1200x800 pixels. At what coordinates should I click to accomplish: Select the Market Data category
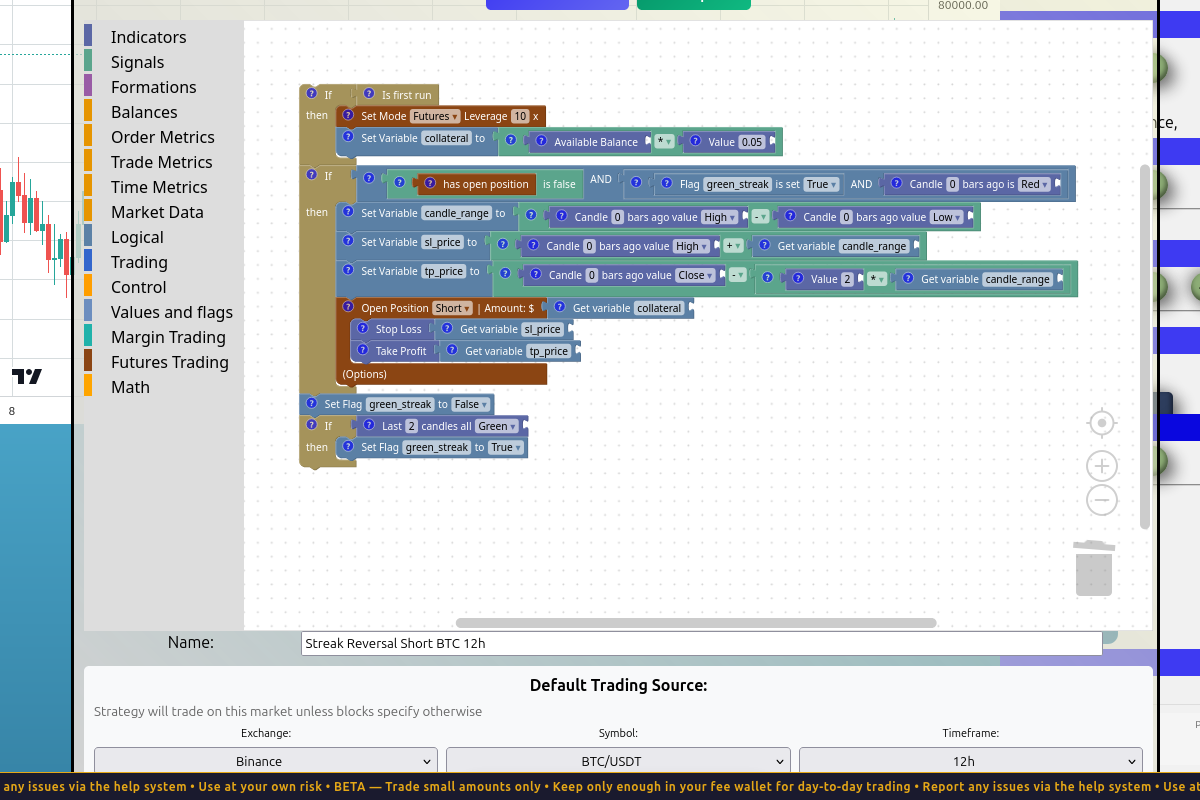tap(157, 212)
